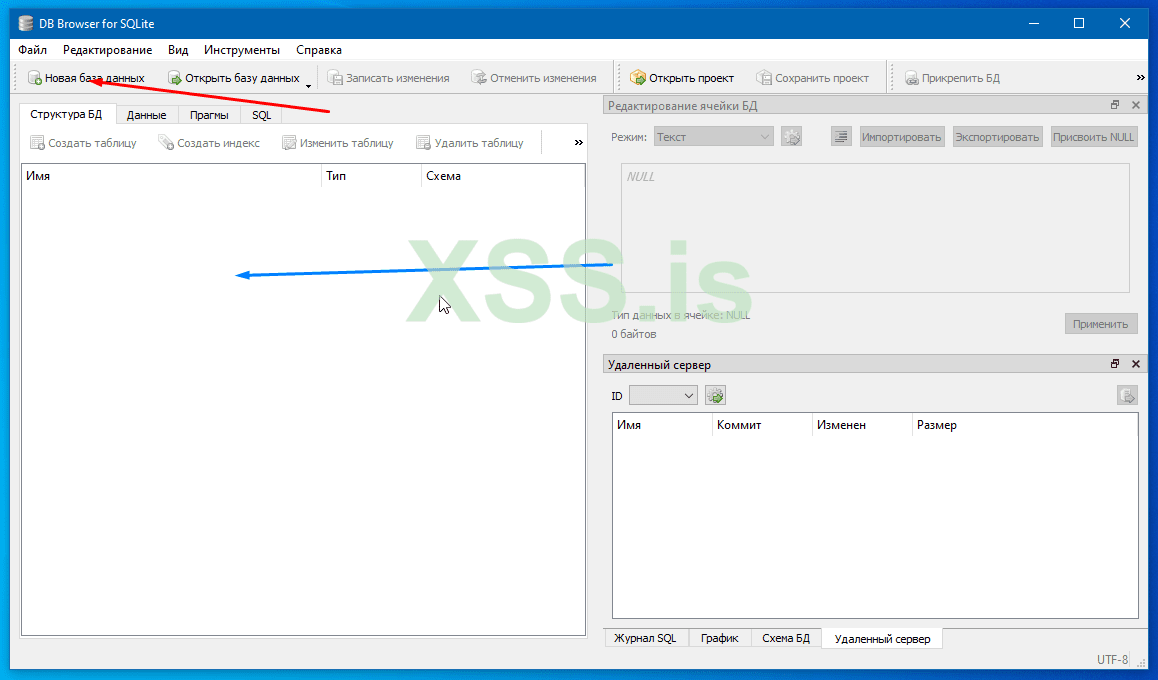Expand structure toolbar overflow chevron

click(x=578, y=142)
